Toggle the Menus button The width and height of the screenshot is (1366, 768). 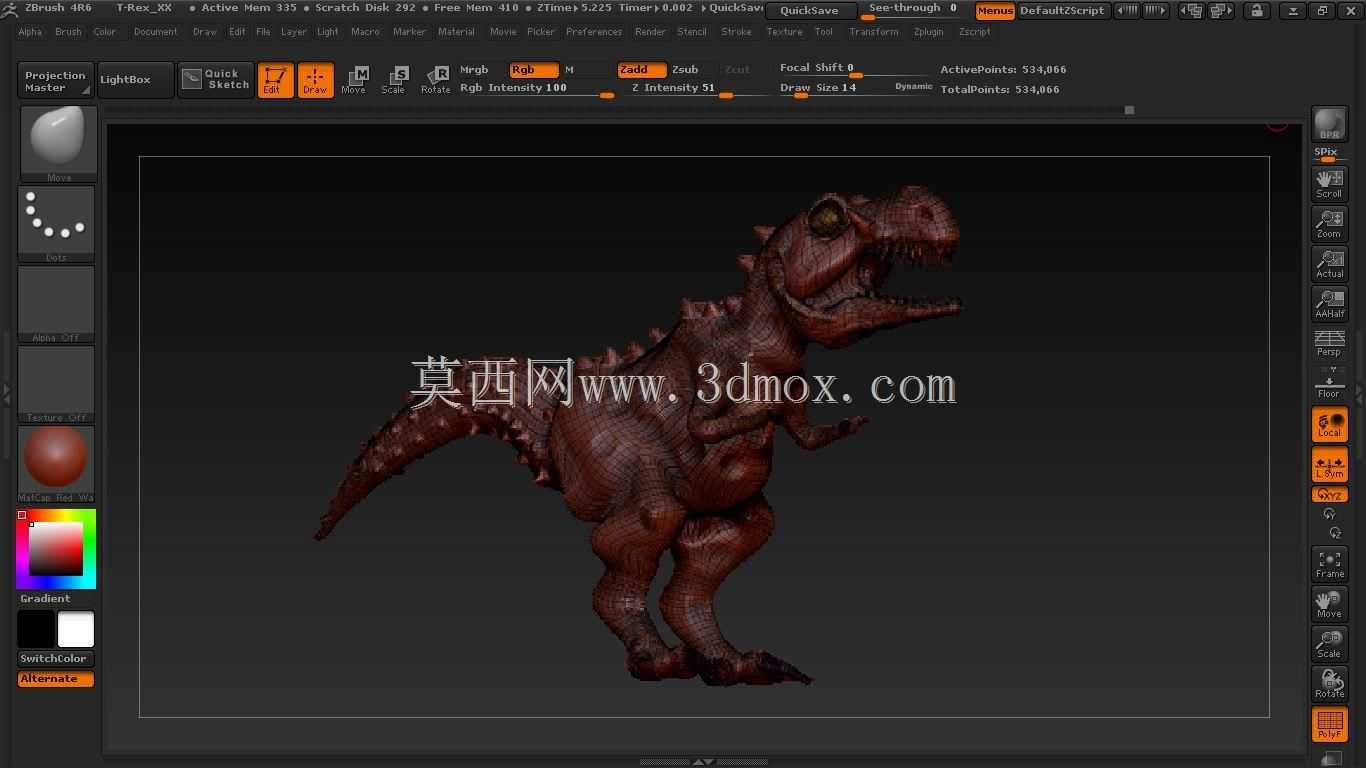[995, 11]
